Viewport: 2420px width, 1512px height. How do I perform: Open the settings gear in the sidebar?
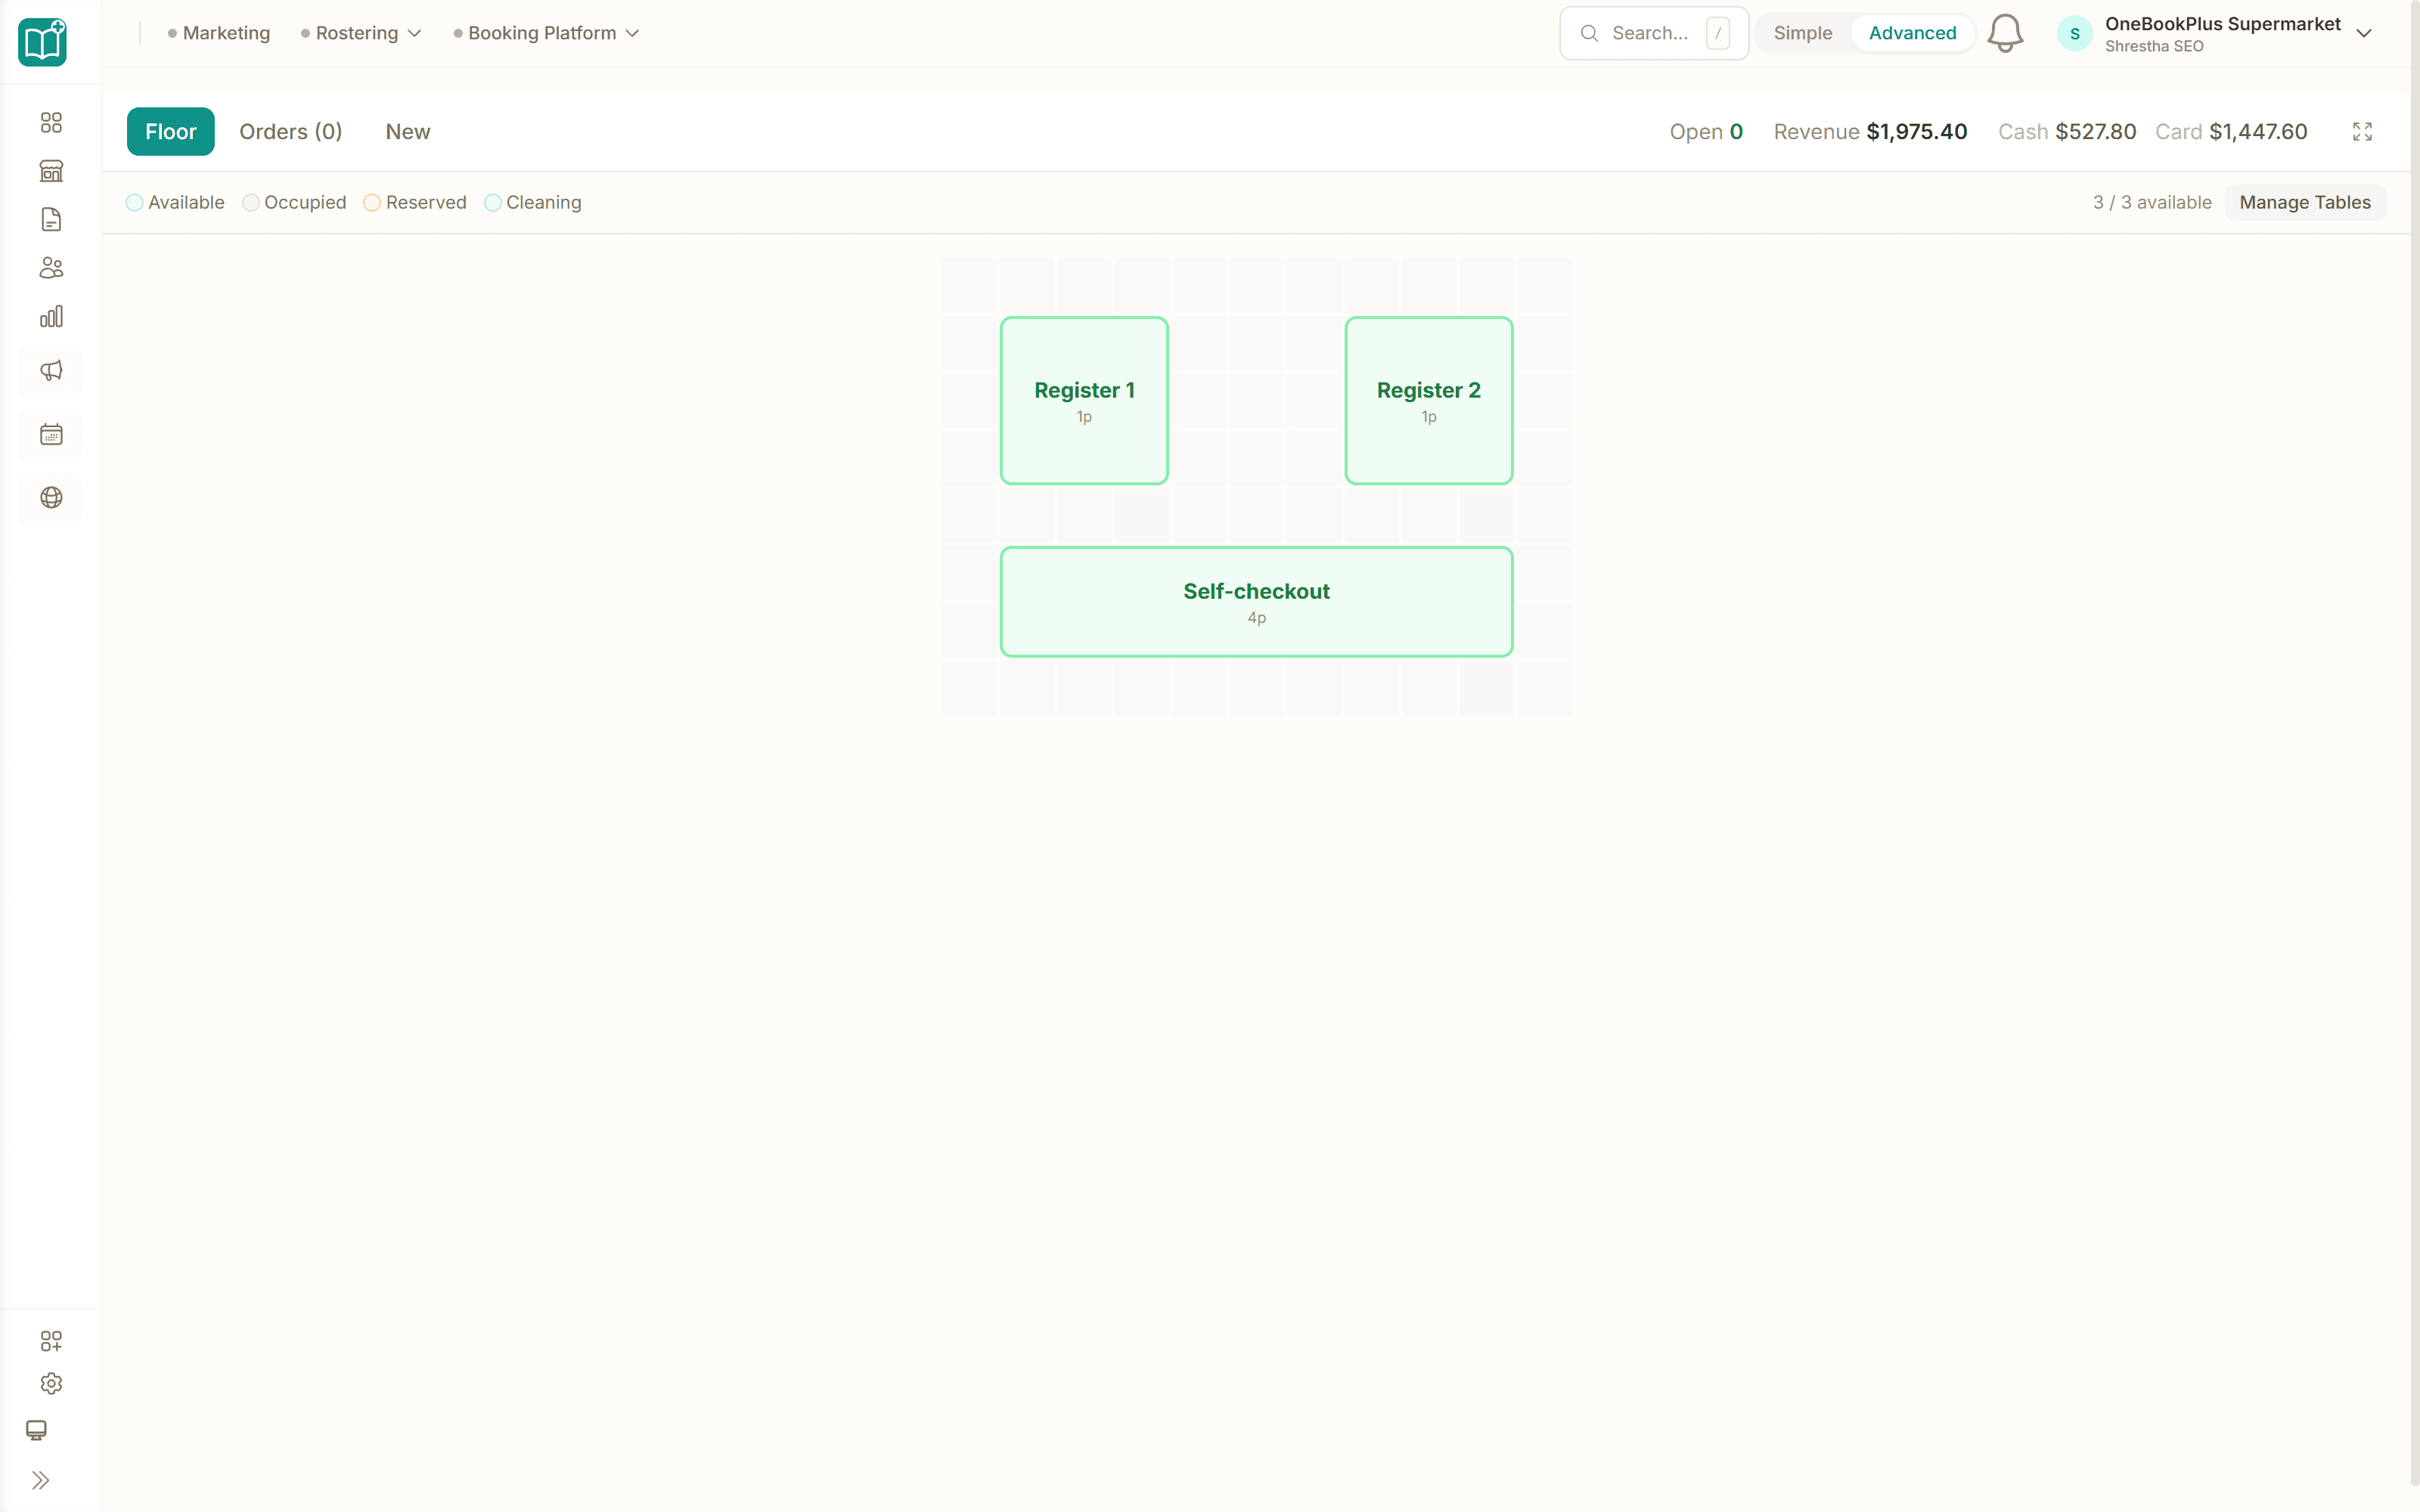tap(51, 1383)
